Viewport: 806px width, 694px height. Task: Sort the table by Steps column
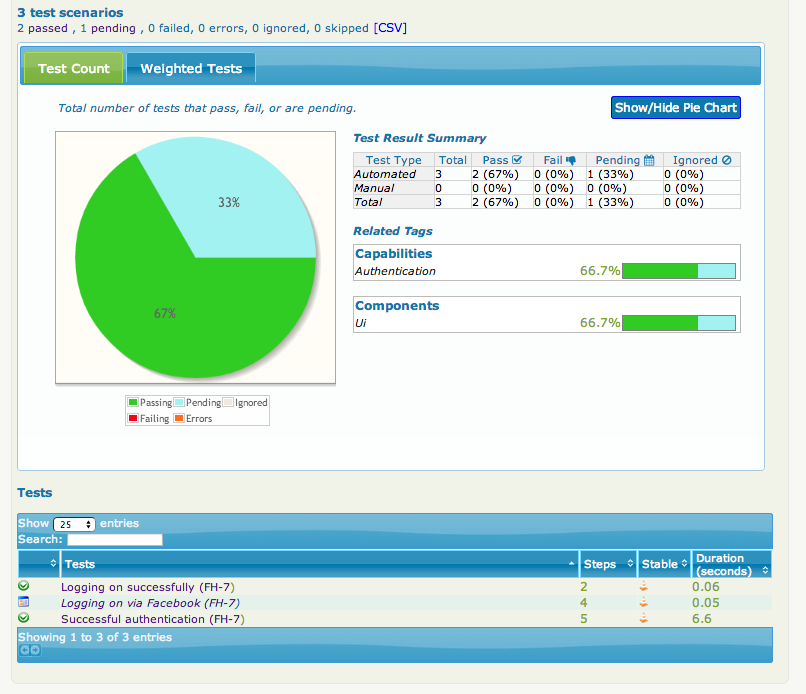pos(607,564)
